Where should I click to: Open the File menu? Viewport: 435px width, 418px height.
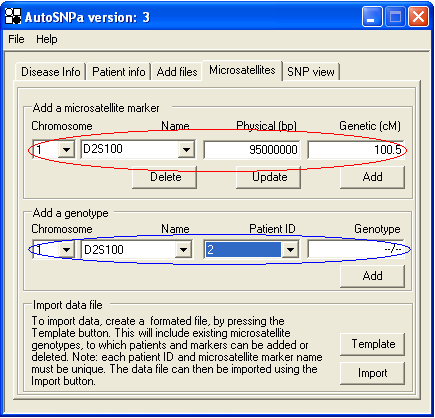(x=16, y=39)
